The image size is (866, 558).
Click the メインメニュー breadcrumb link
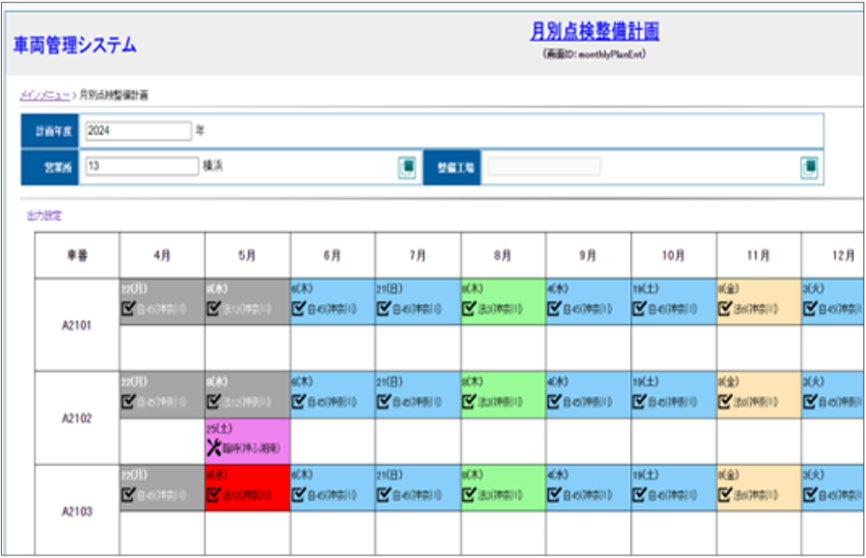tap(45, 94)
